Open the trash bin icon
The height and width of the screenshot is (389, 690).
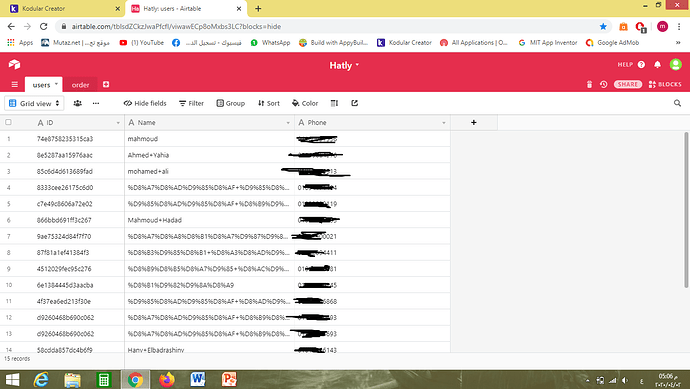pos(590,84)
